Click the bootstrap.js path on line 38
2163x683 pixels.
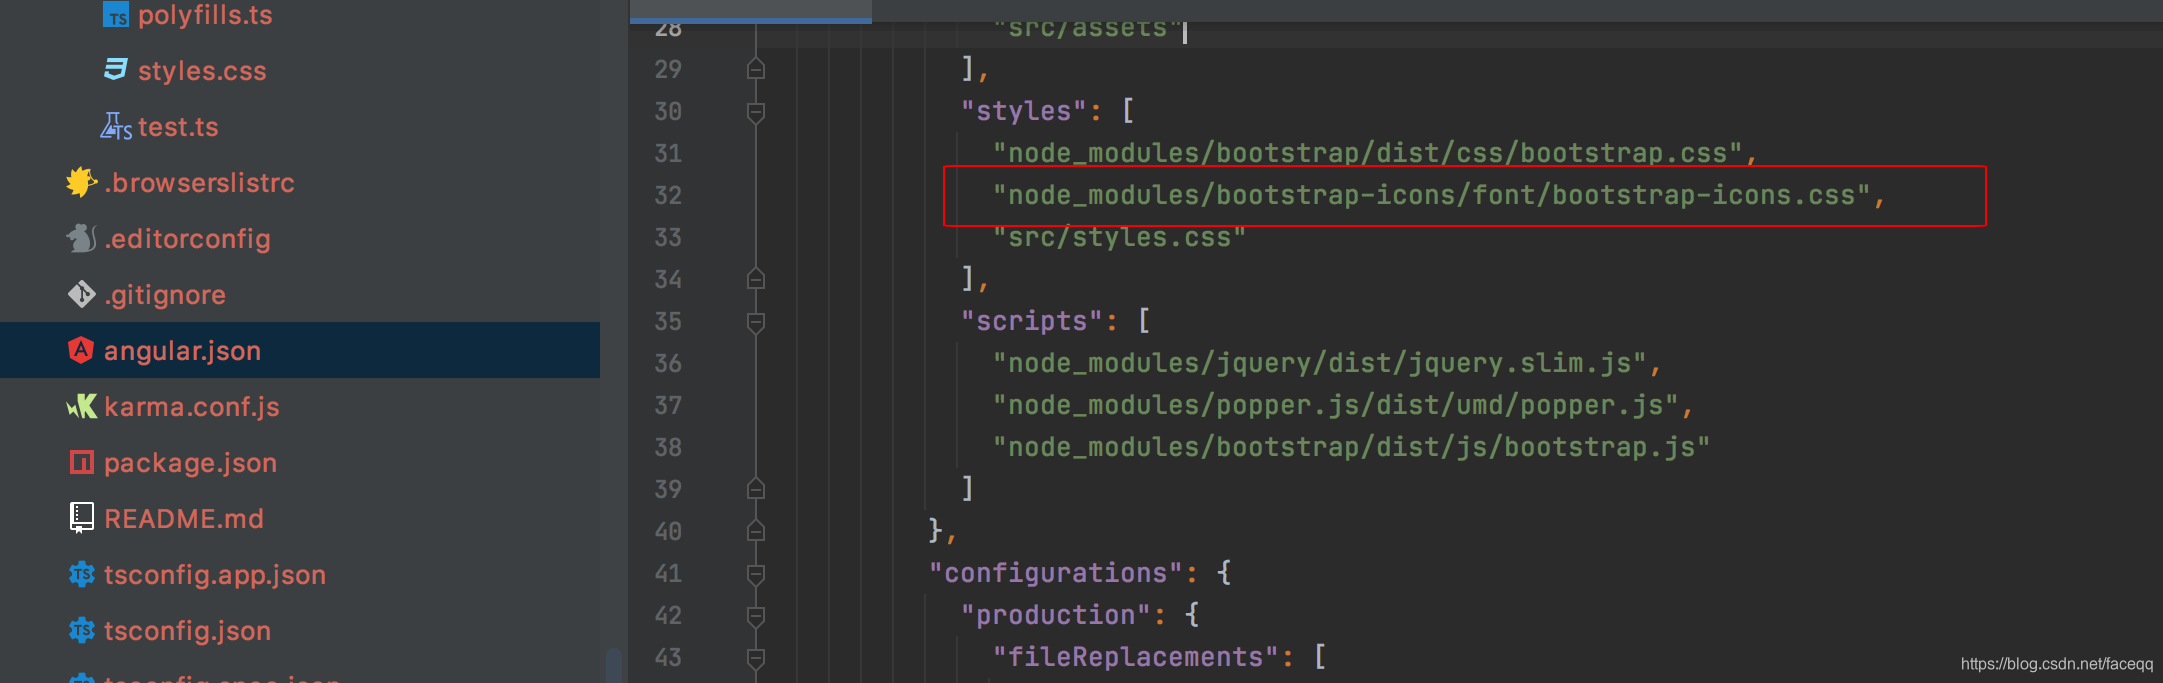pos(1351,447)
